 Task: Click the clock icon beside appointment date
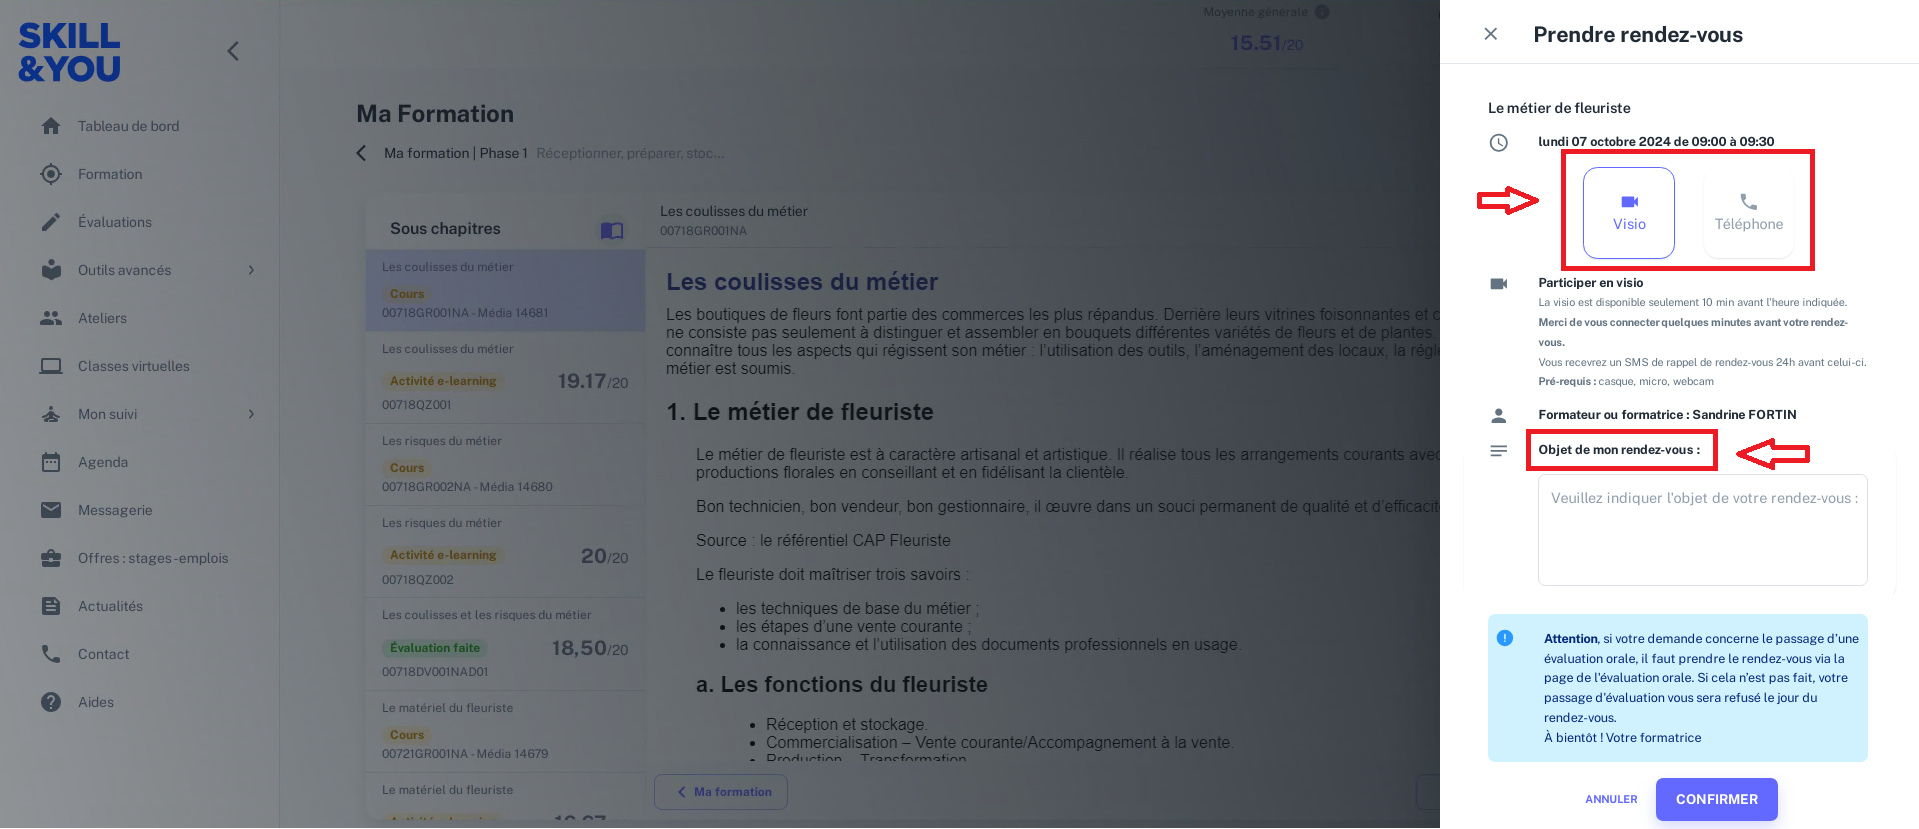1498,143
